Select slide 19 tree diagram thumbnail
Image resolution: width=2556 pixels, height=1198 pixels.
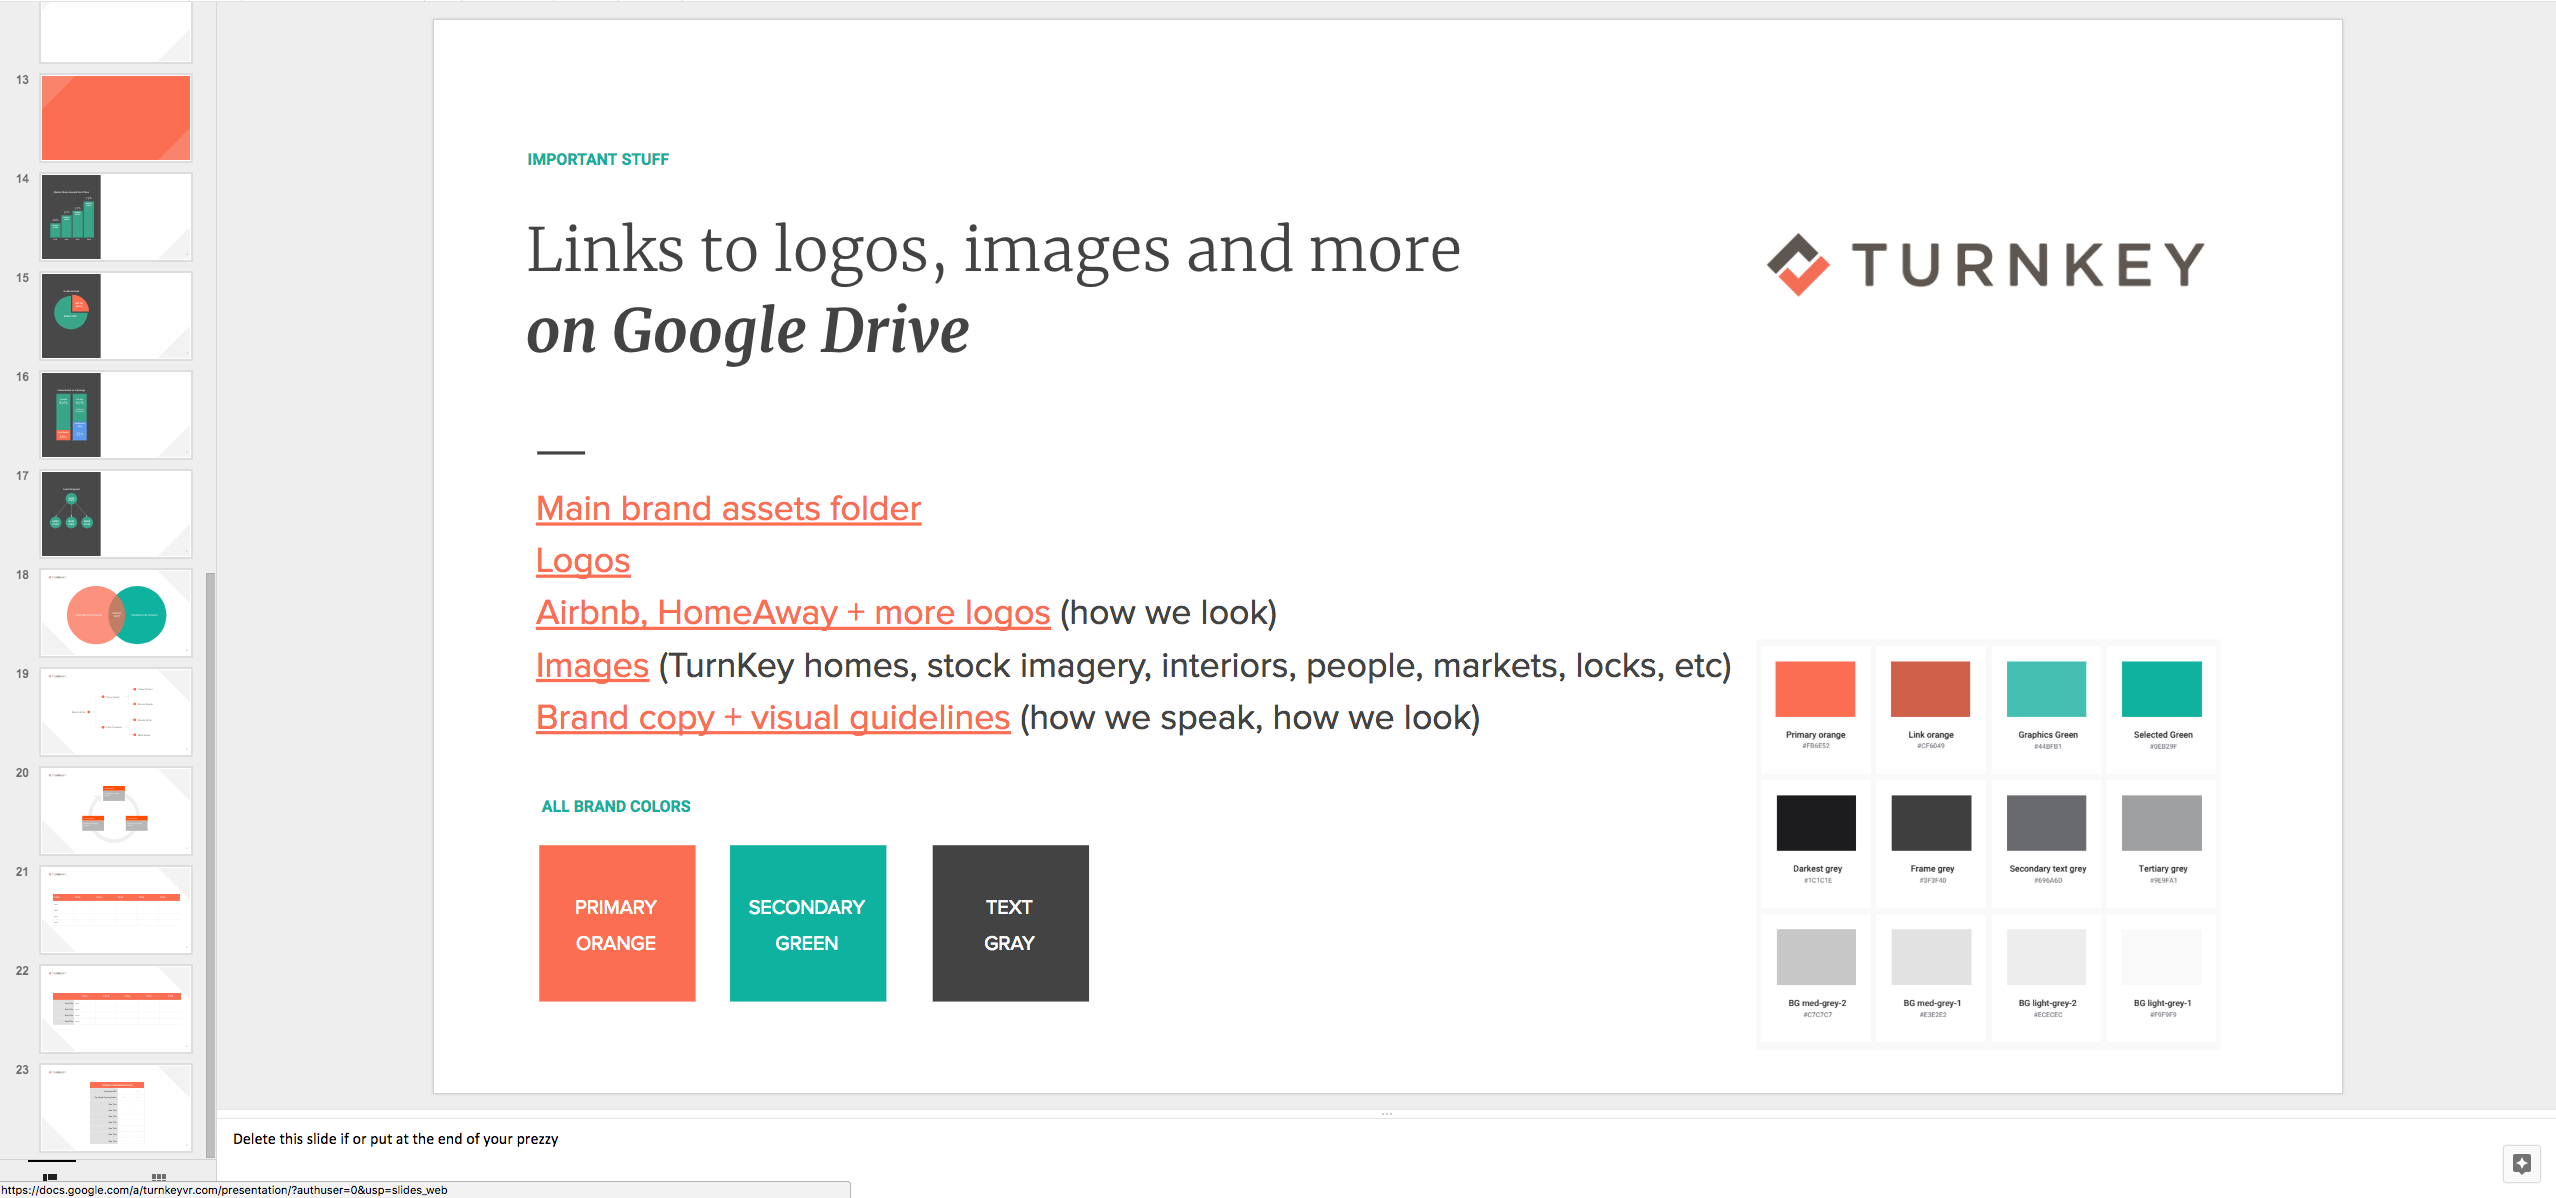pyautogui.click(x=116, y=712)
